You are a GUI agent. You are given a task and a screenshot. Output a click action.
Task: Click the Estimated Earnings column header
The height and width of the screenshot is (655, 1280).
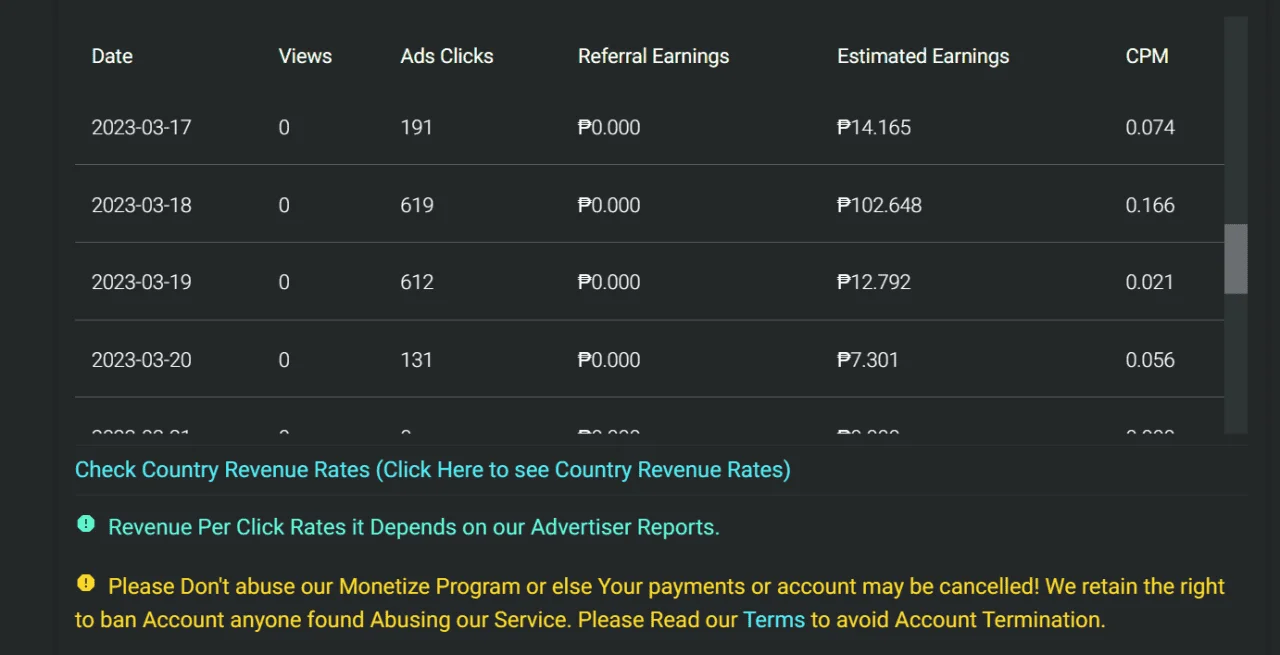(923, 56)
